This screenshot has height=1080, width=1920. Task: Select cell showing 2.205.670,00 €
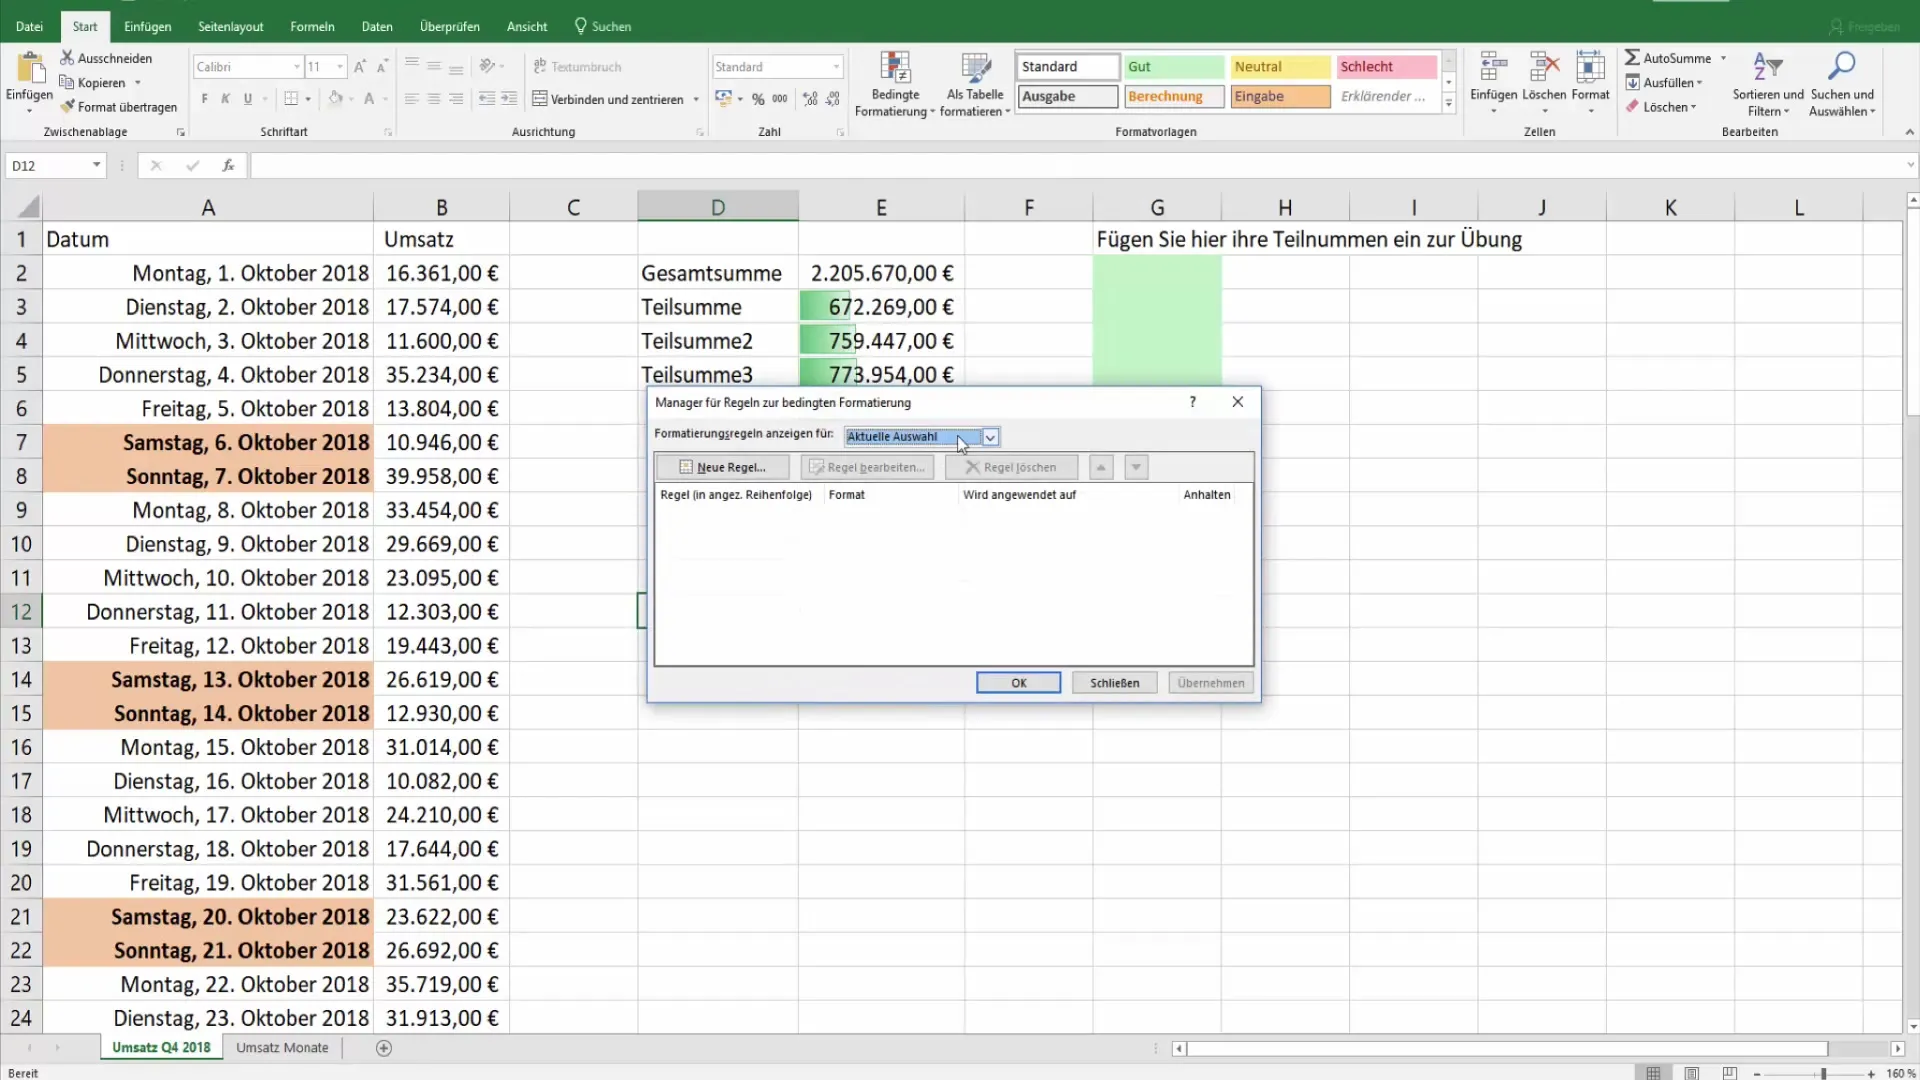pyautogui.click(x=881, y=273)
